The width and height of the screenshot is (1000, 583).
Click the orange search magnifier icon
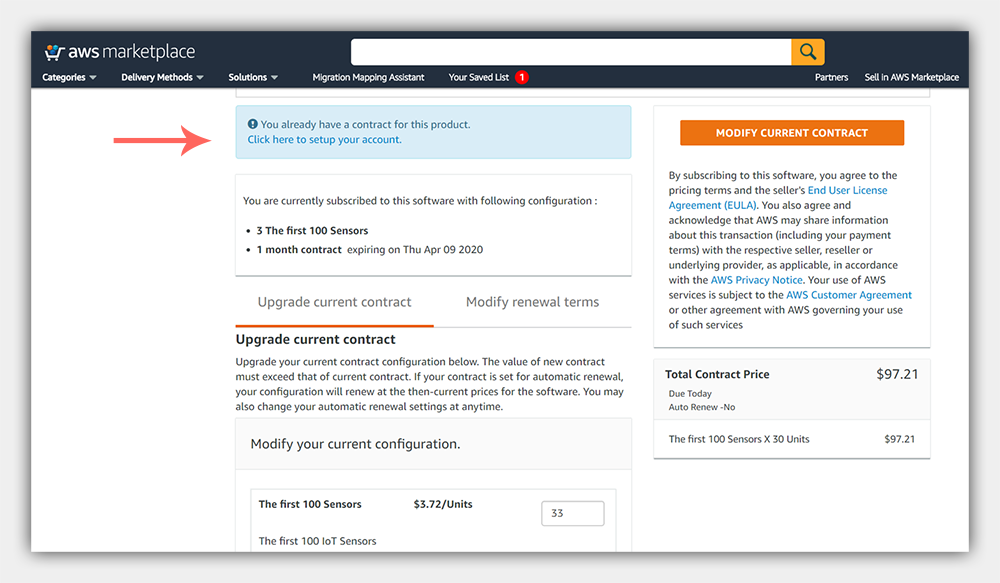807,52
